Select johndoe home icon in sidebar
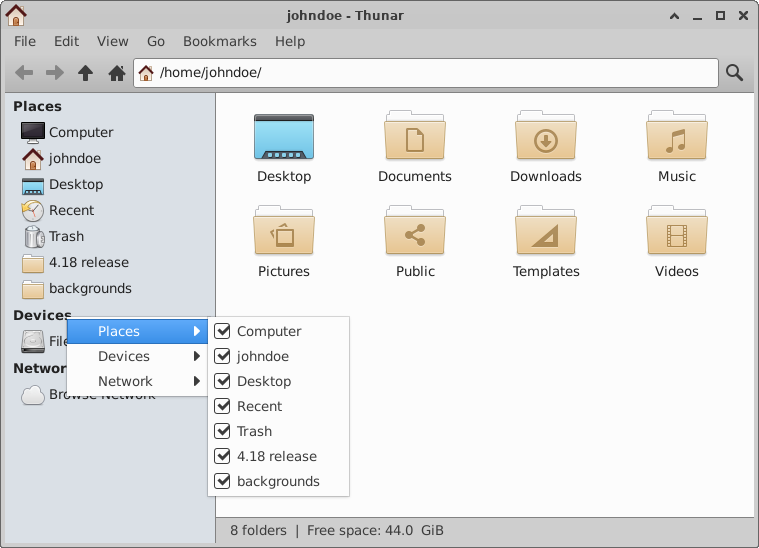 point(32,159)
